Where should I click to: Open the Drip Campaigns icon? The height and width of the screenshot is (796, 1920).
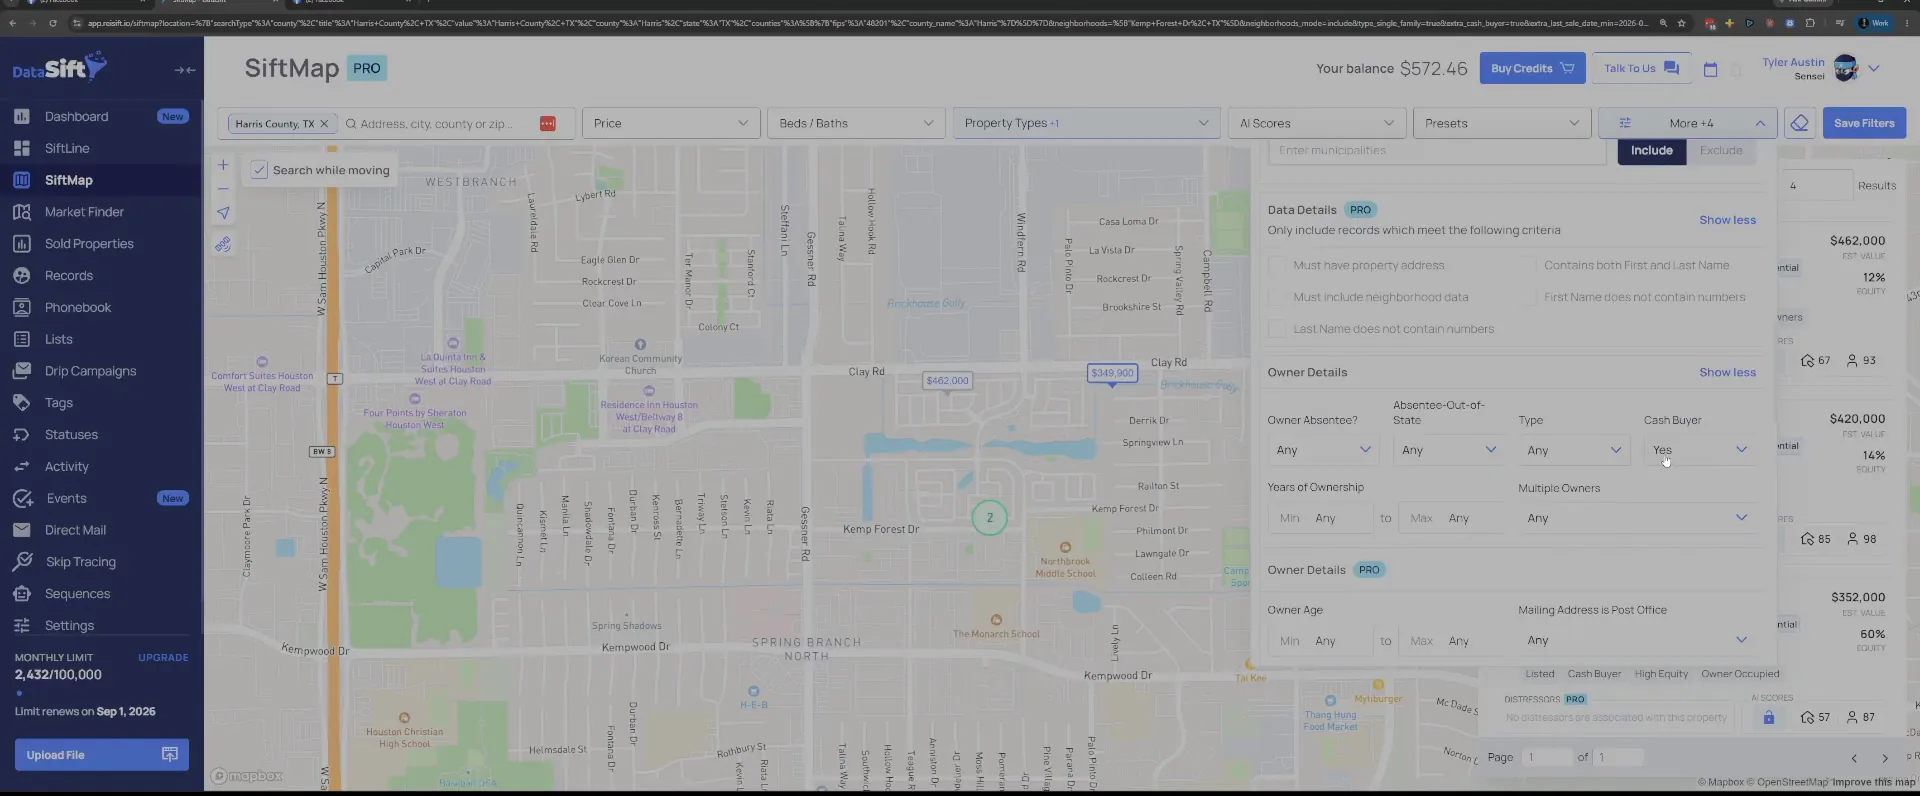click(22, 371)
